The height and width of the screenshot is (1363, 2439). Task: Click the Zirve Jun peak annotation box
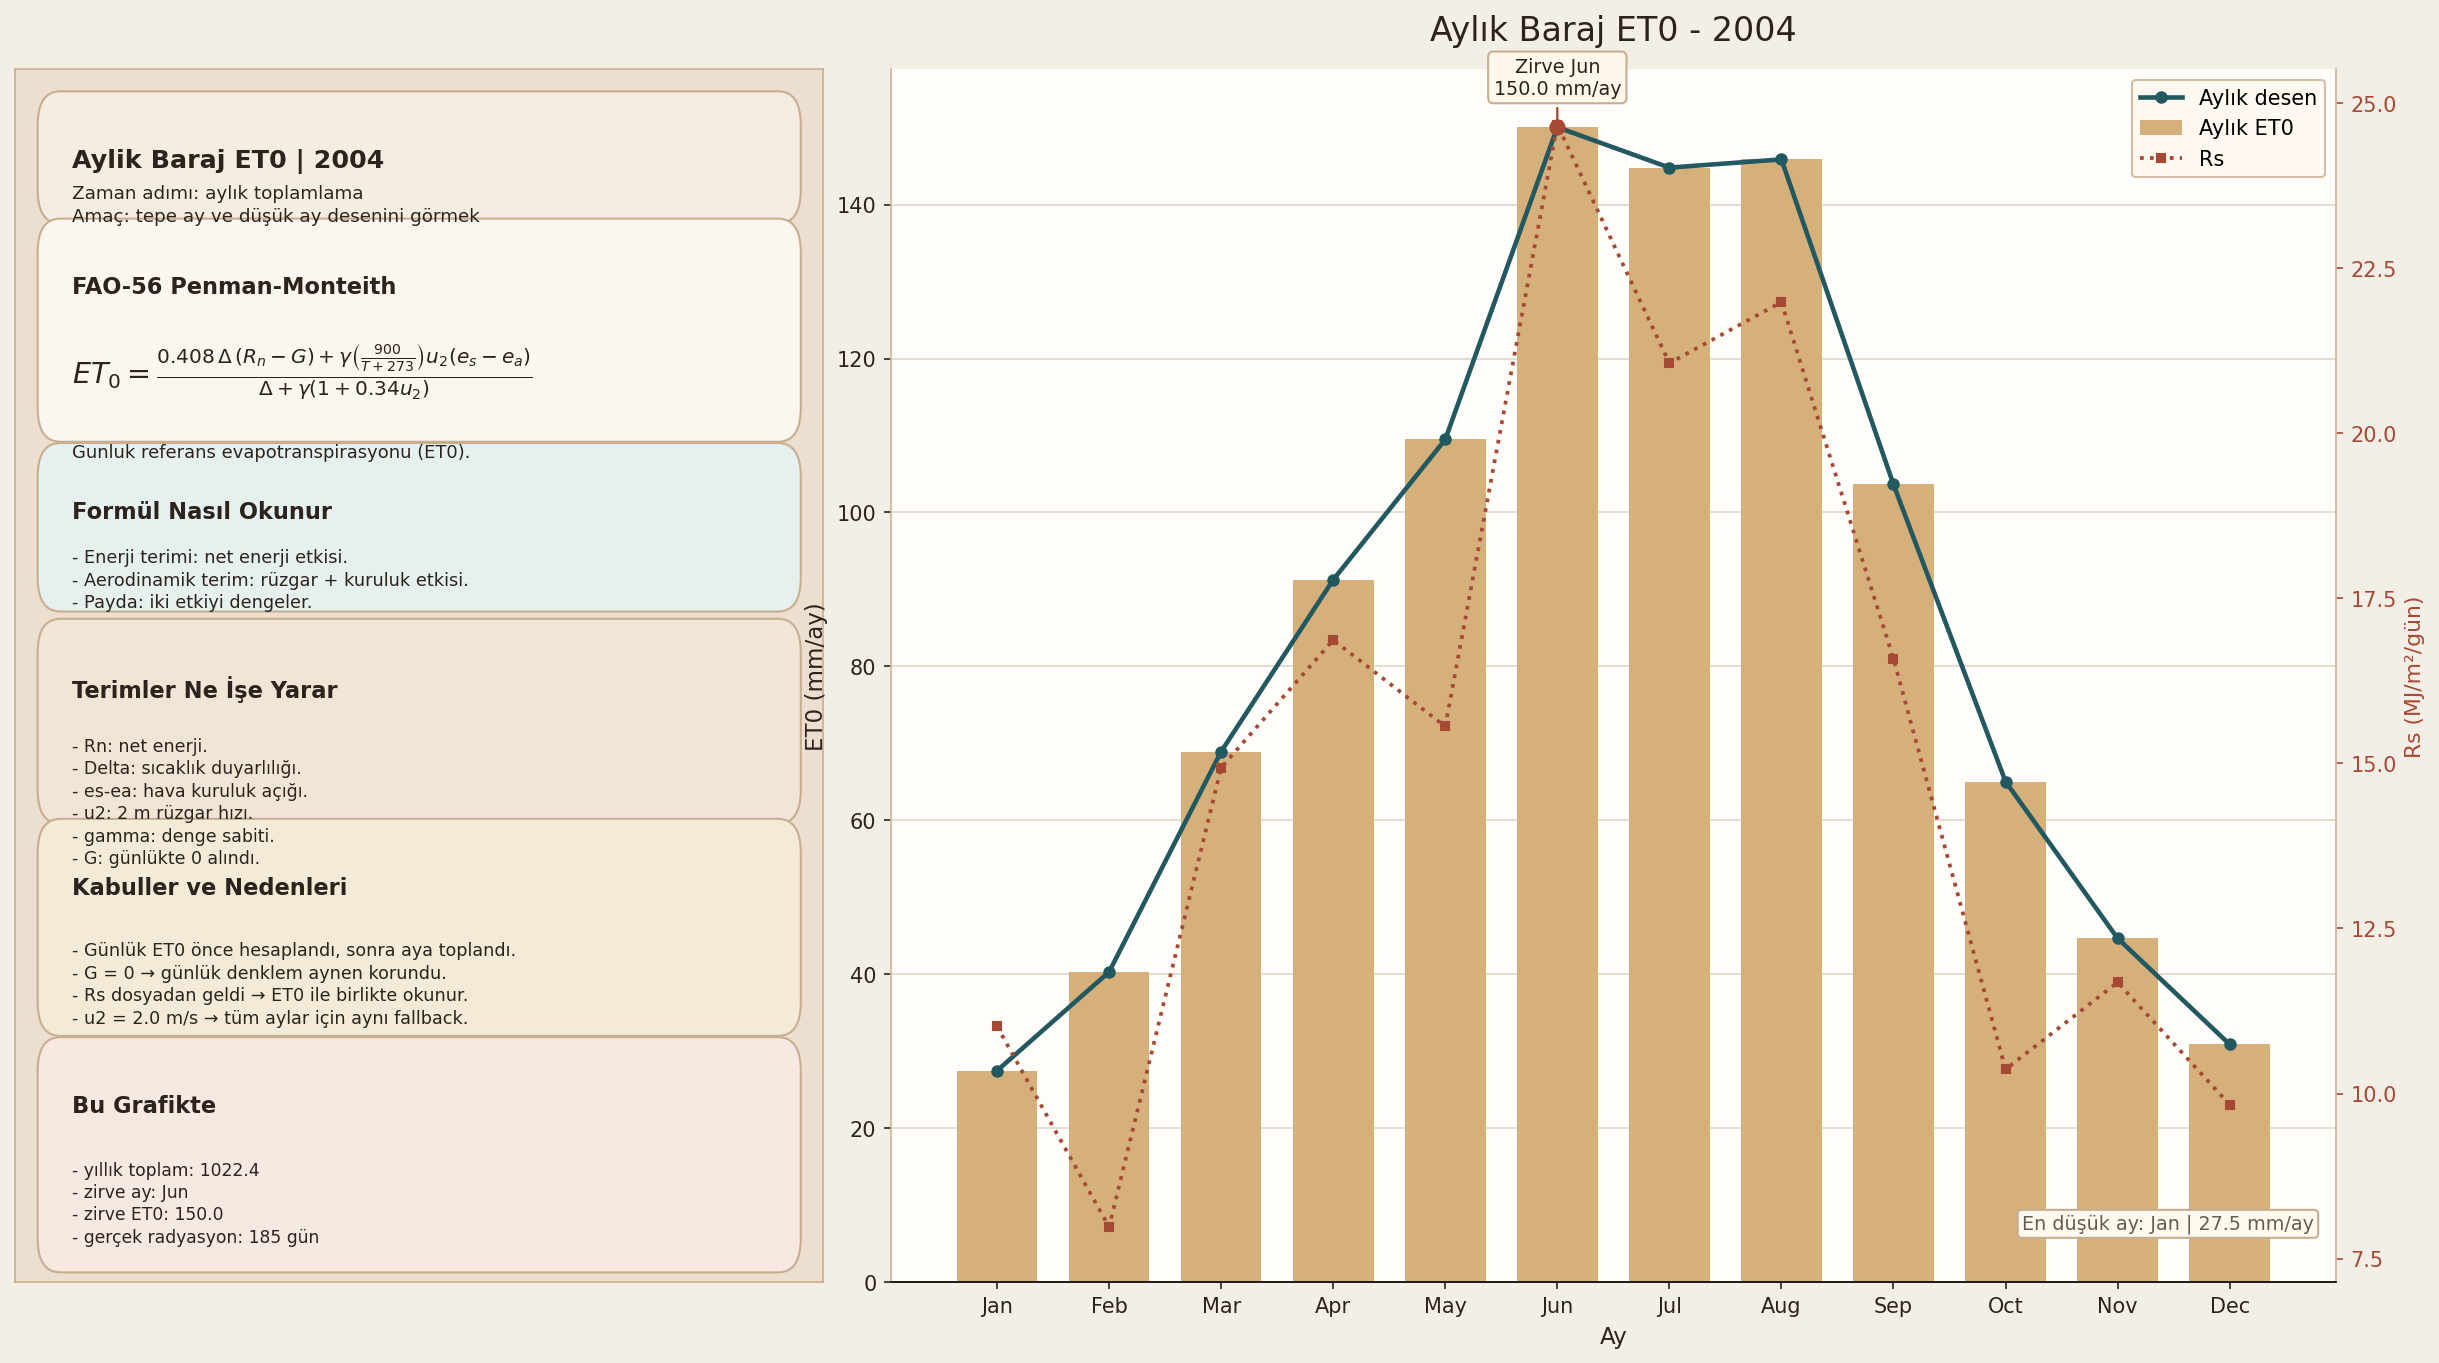pyautogui.click(x=1557, y=78)
